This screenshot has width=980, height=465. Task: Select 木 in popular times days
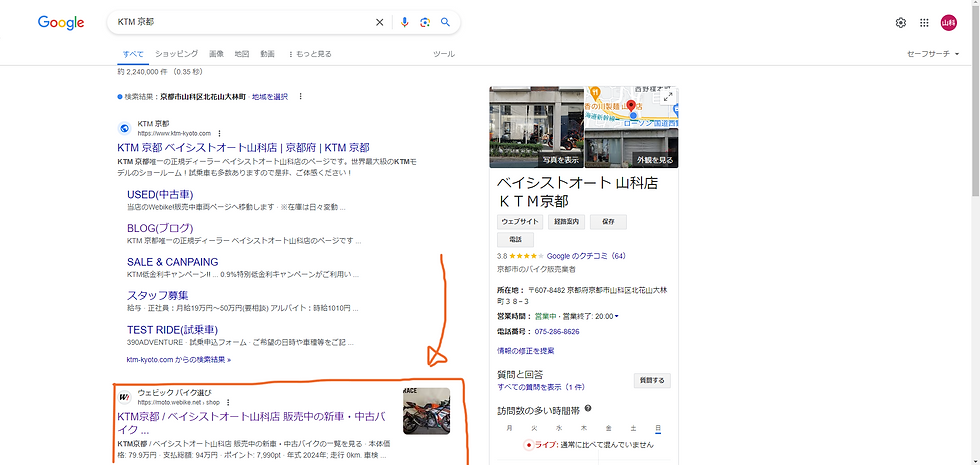coord(584,429)
